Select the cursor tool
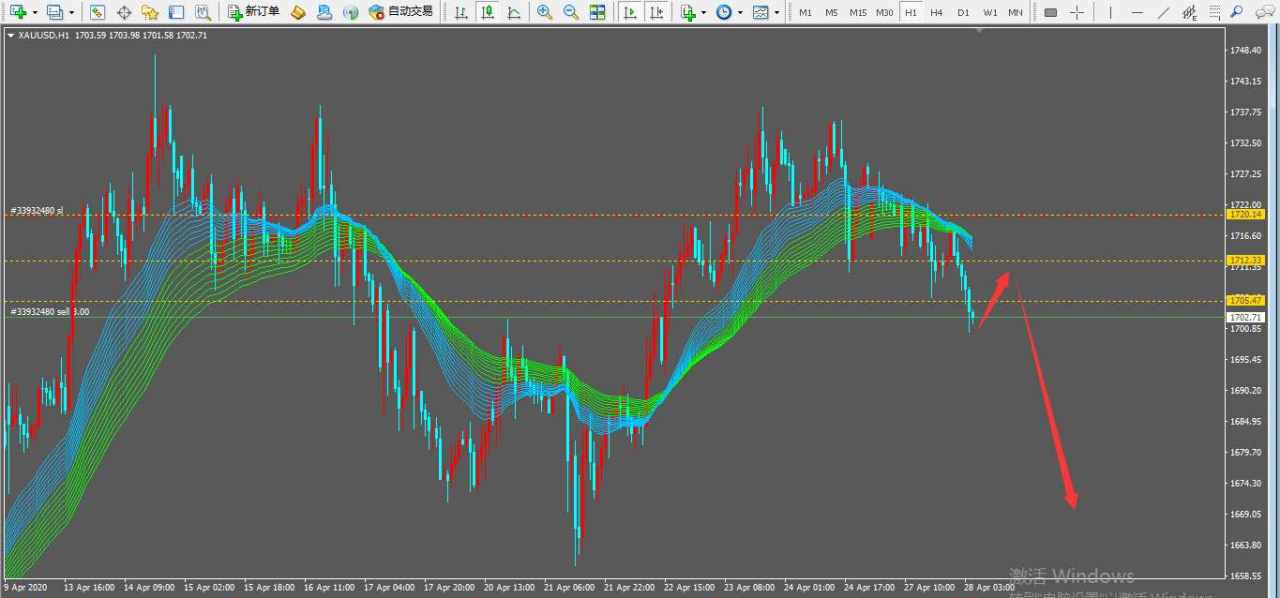Screen dimensions: 1280x598 [x=1050, y=12]
